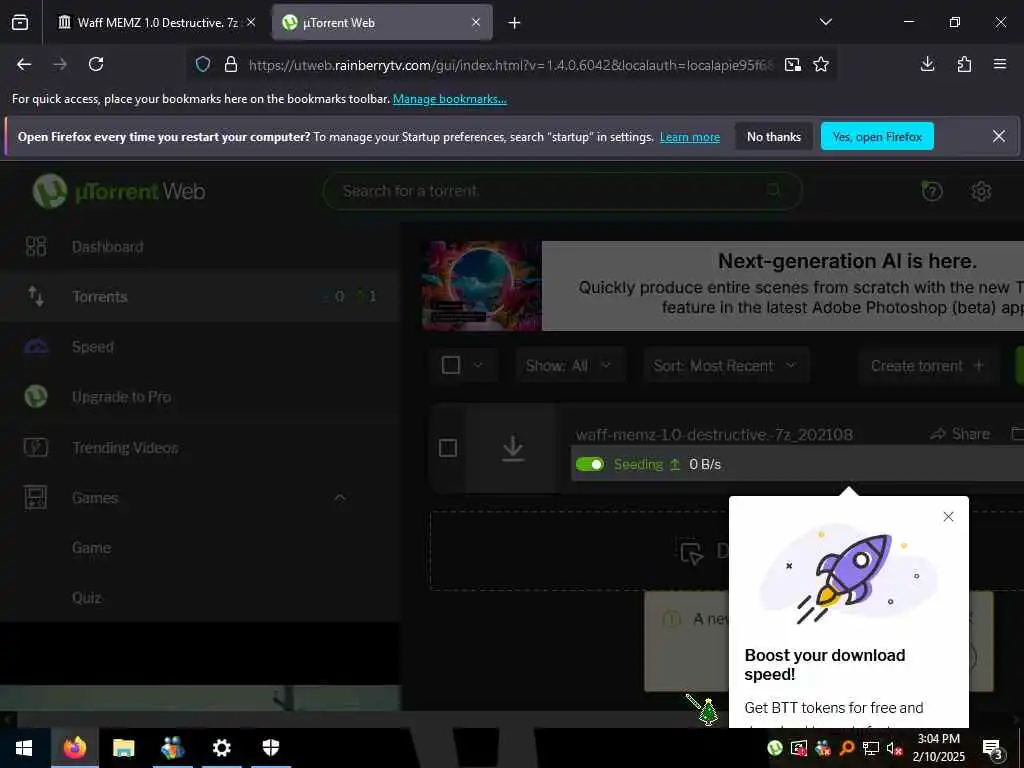
Task: Open the Show: All filter dropdown
Action: click(570, 366)
